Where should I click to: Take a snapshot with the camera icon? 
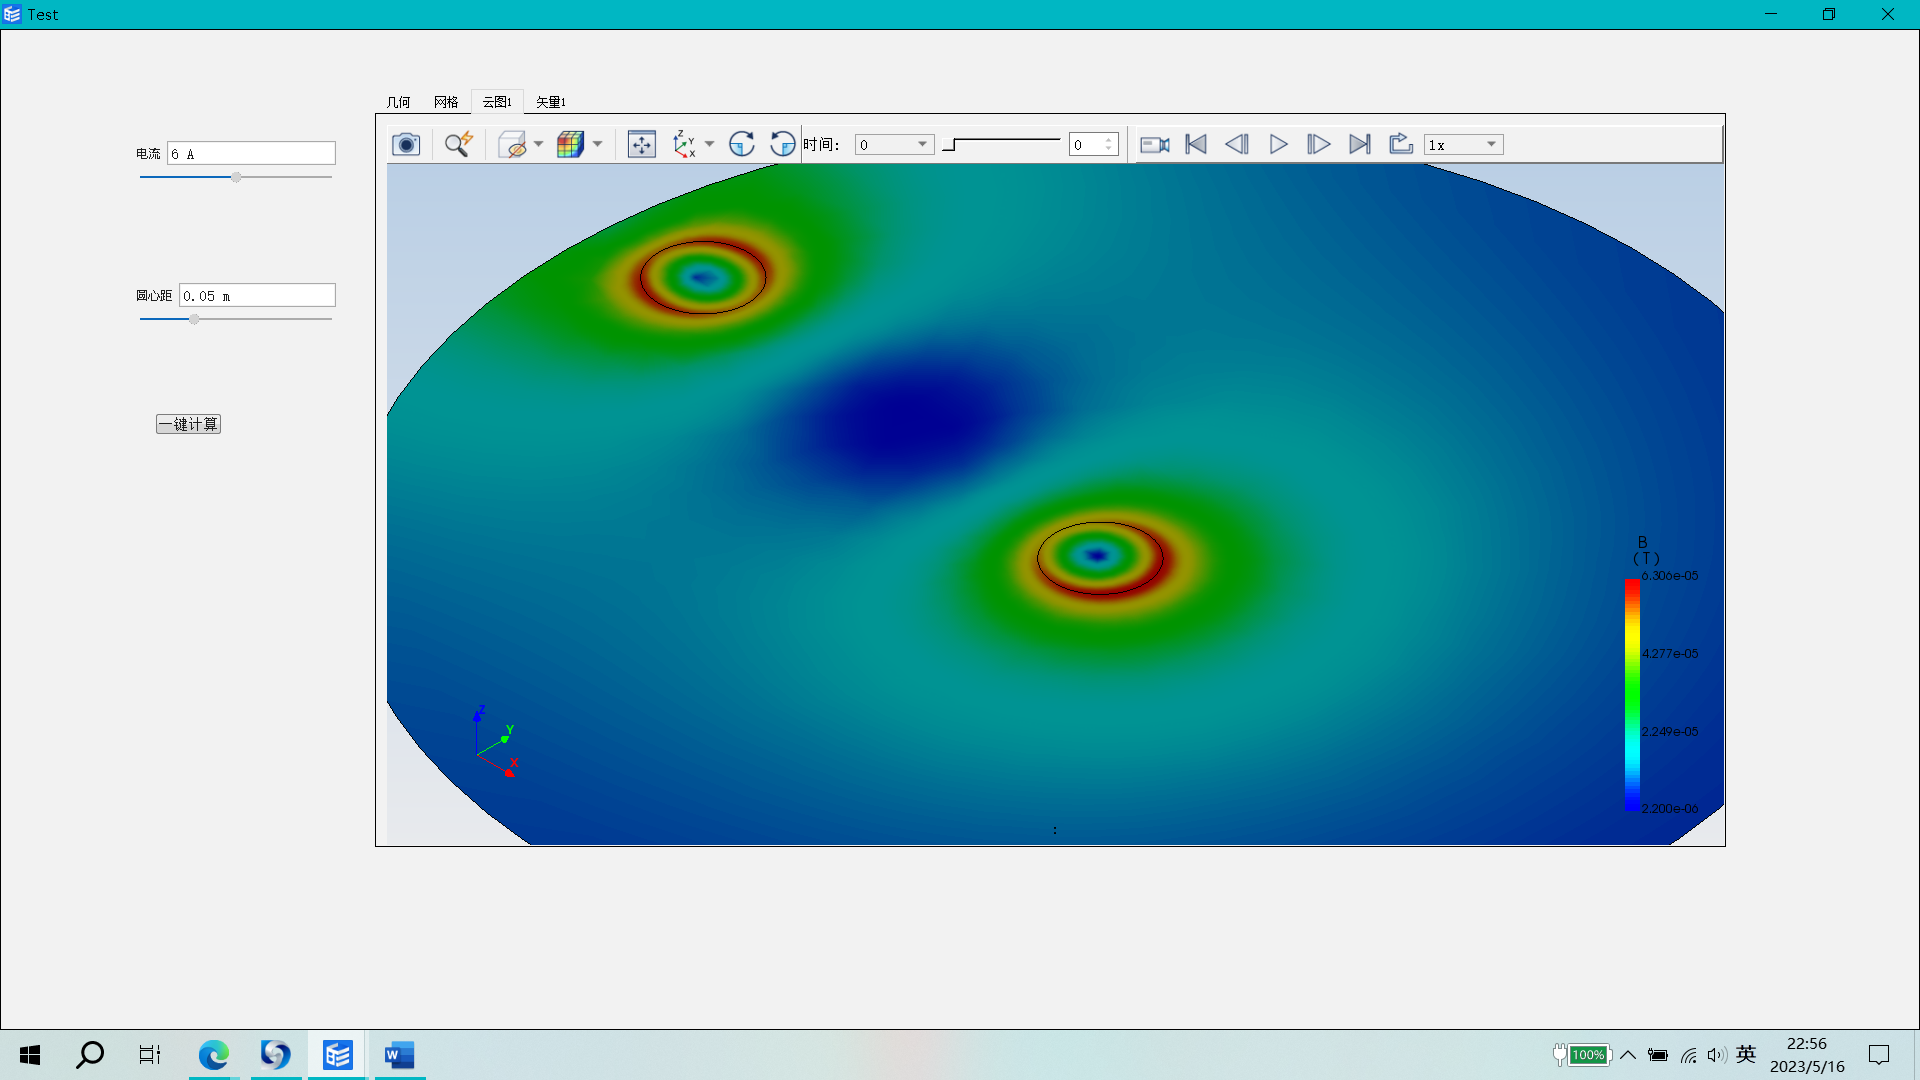405,144
